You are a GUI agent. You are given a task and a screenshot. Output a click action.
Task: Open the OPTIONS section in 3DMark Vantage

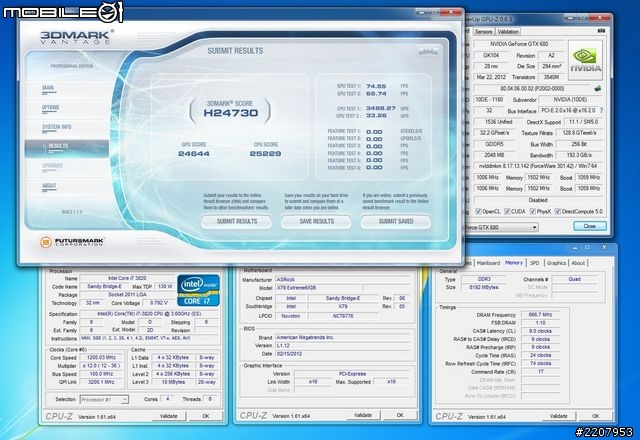coord(50,109)
